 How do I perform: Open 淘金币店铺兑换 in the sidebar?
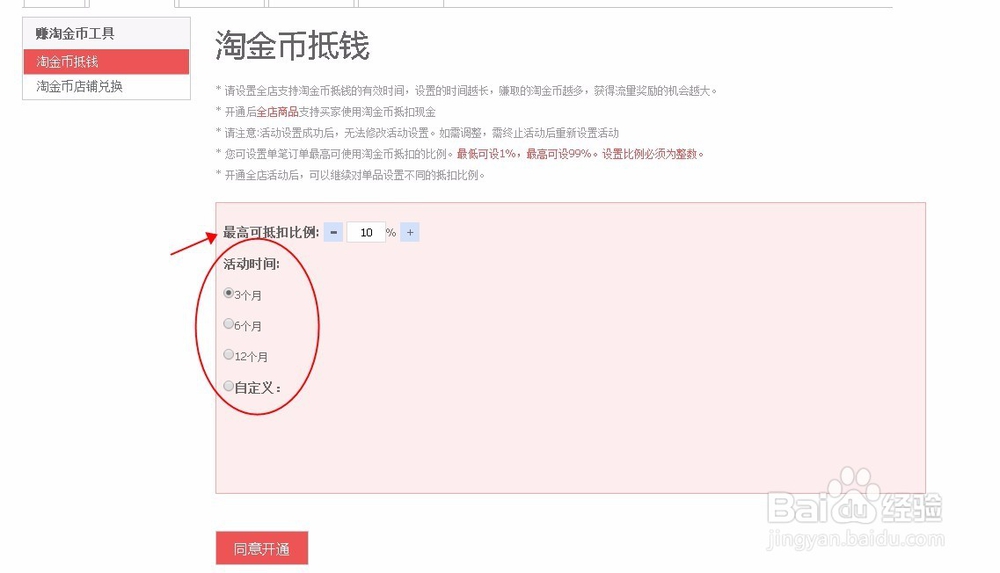pyautogui.click(x=107, y=86)
